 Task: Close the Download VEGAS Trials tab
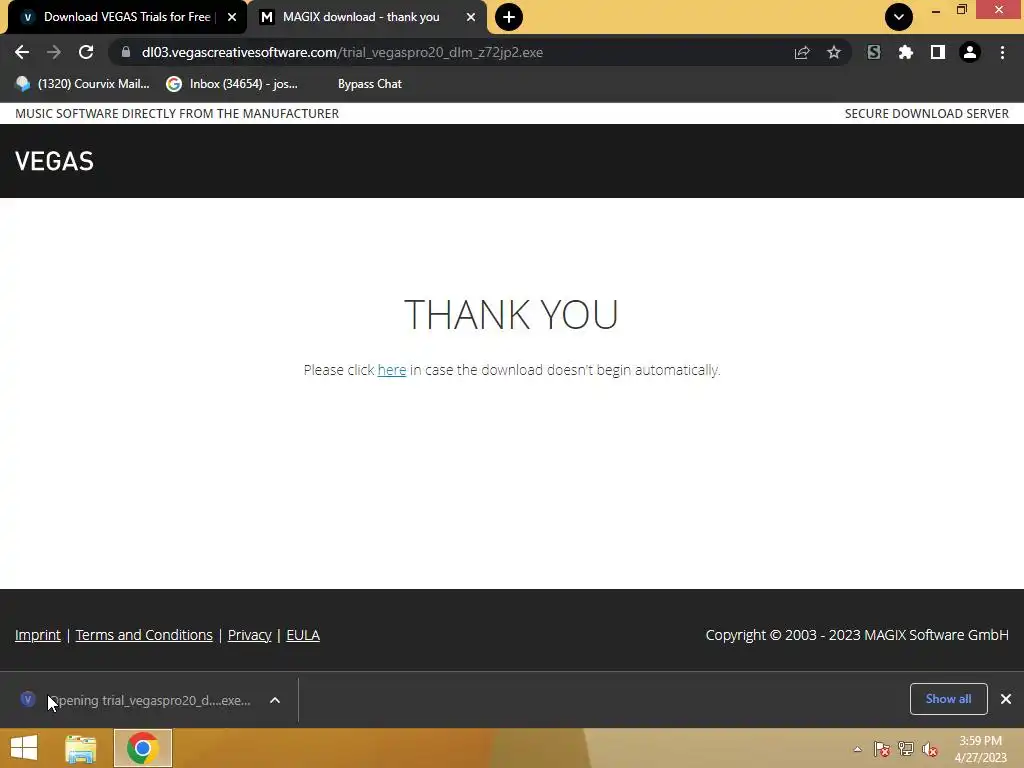click(232, 17)
